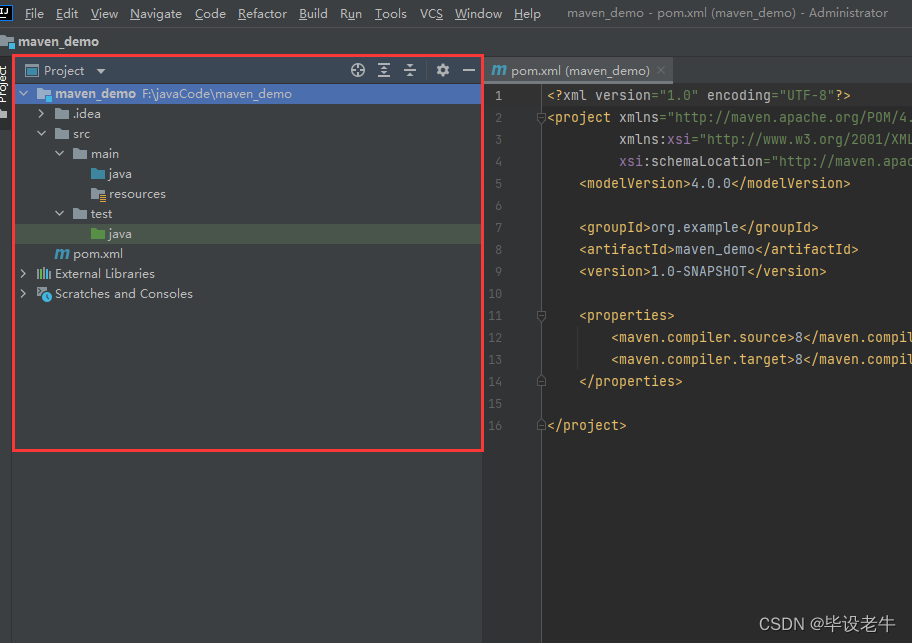
Task: Click the maven_demo module folder icon in tree
Action: tap(44, 94)
